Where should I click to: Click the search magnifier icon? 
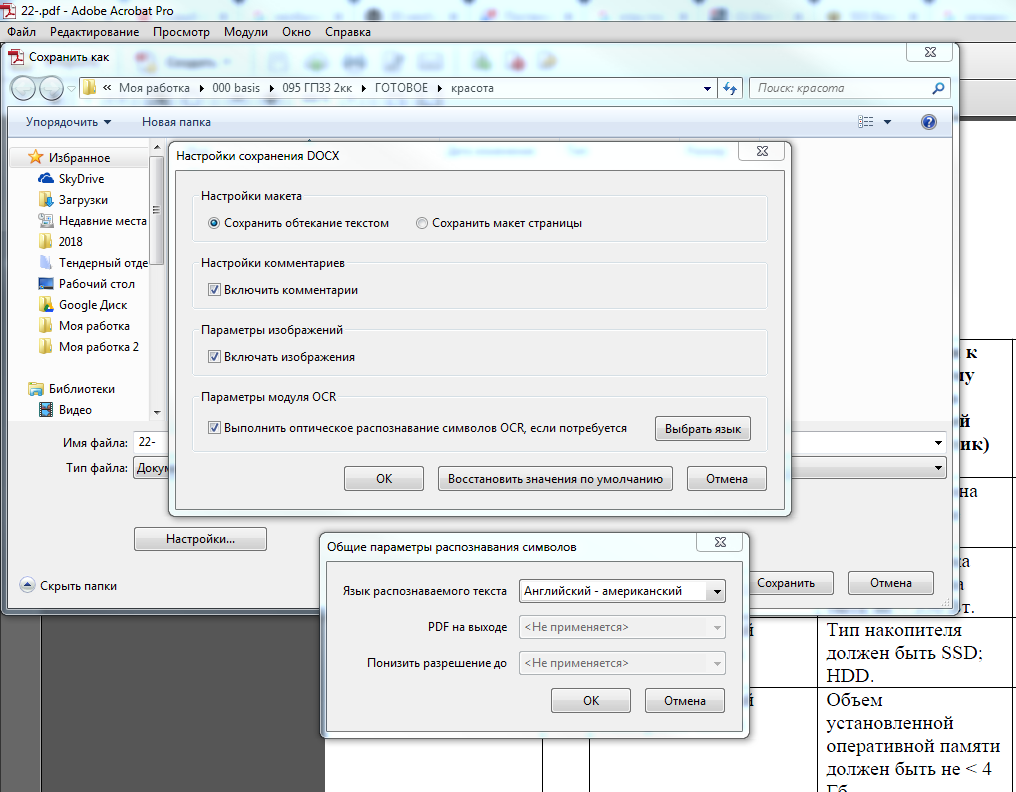(x=938, y=88)
